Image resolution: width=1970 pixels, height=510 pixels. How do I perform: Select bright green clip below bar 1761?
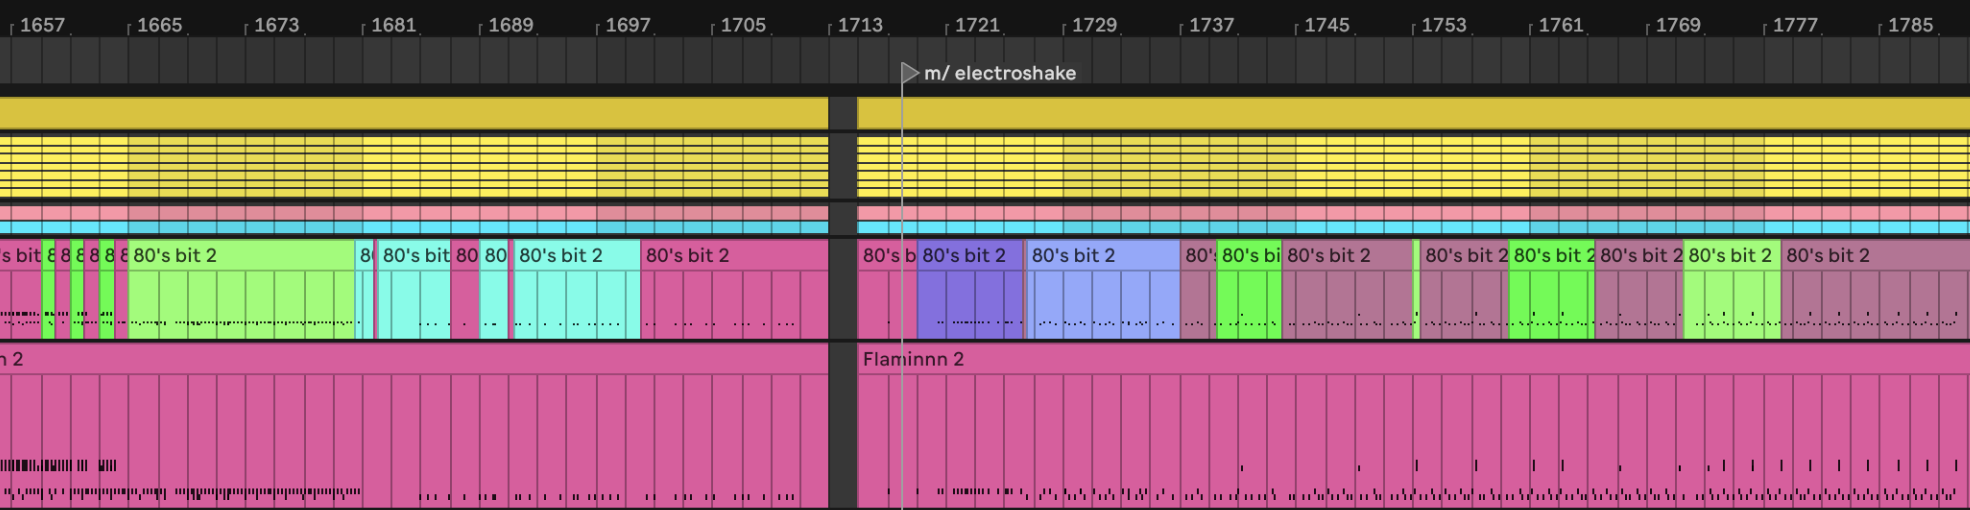[x=1550, y=290]
